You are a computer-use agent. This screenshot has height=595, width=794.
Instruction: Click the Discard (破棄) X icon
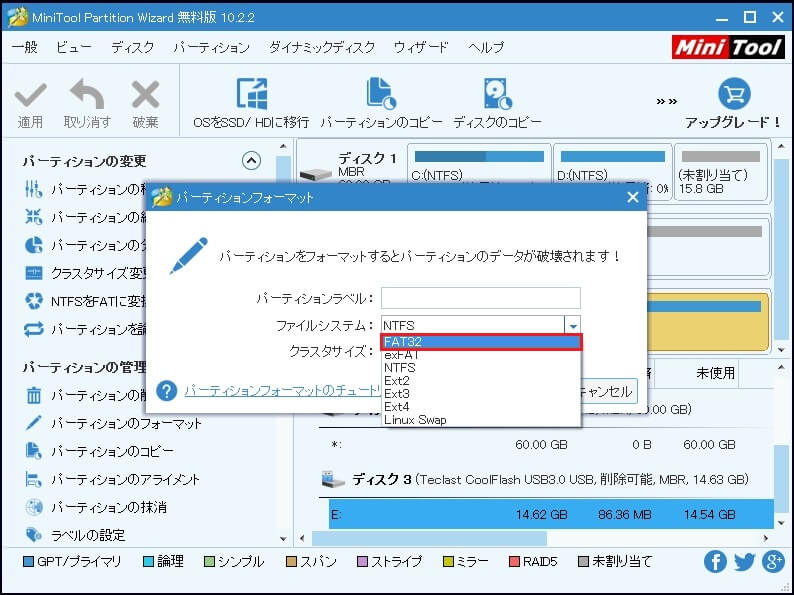click(x=145, y=94)
